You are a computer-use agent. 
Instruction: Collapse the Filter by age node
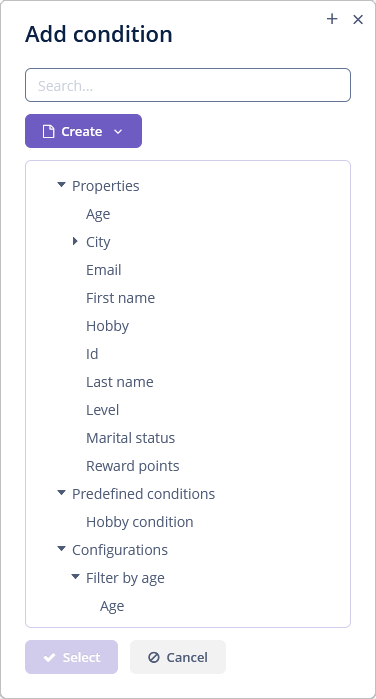(x=75, y=577)
